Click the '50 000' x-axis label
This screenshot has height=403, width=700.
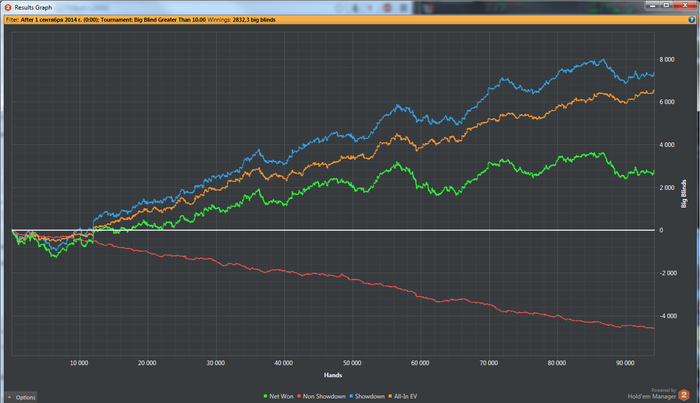point(352,363)
